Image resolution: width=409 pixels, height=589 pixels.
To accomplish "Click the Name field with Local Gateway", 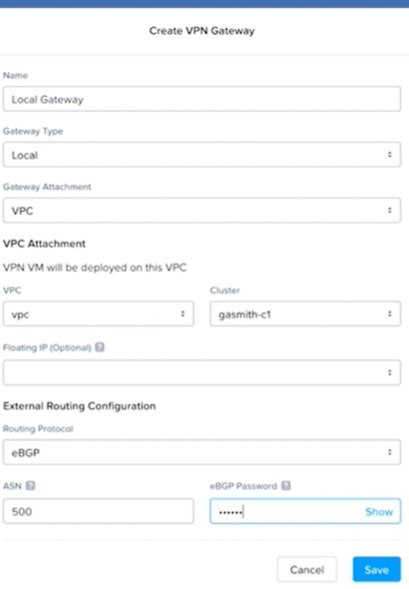I will point(202,99).
